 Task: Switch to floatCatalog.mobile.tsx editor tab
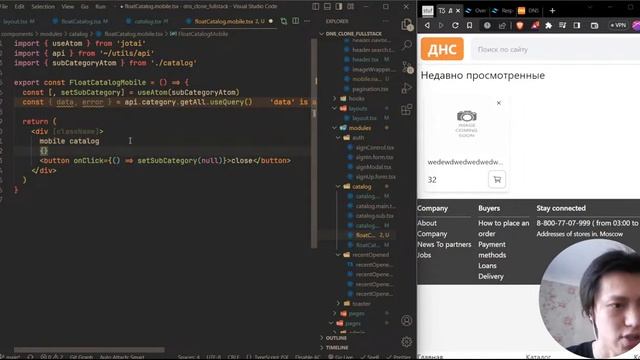tap(229, 21)
